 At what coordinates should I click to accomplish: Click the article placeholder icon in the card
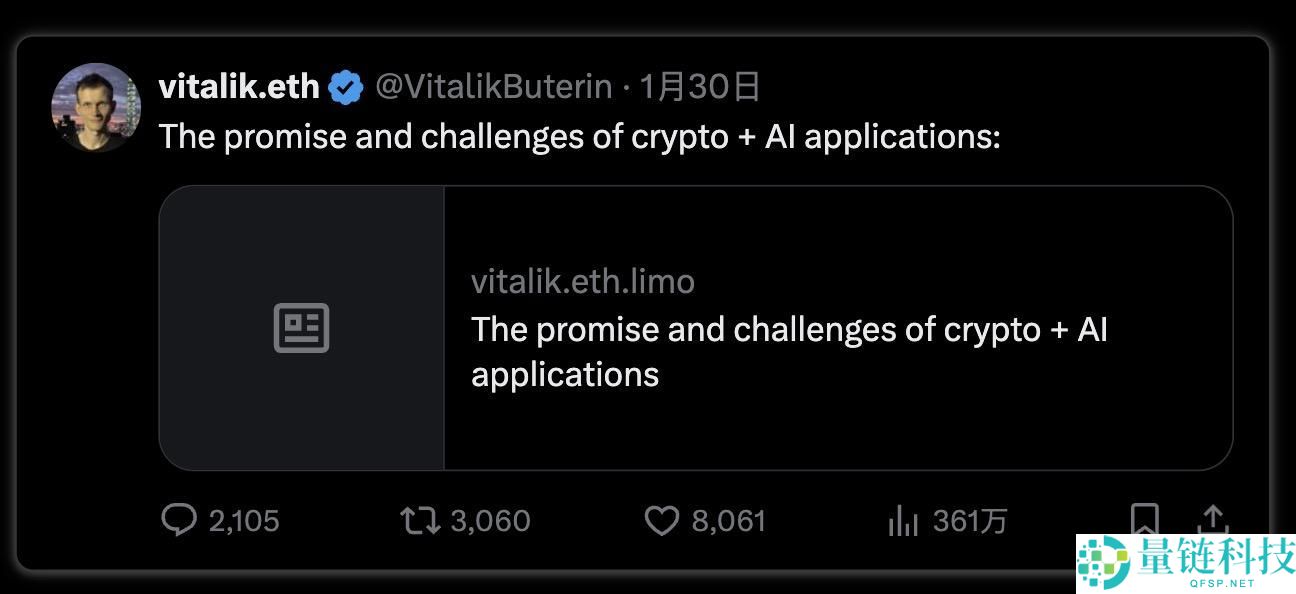click(x=302, y=328)
